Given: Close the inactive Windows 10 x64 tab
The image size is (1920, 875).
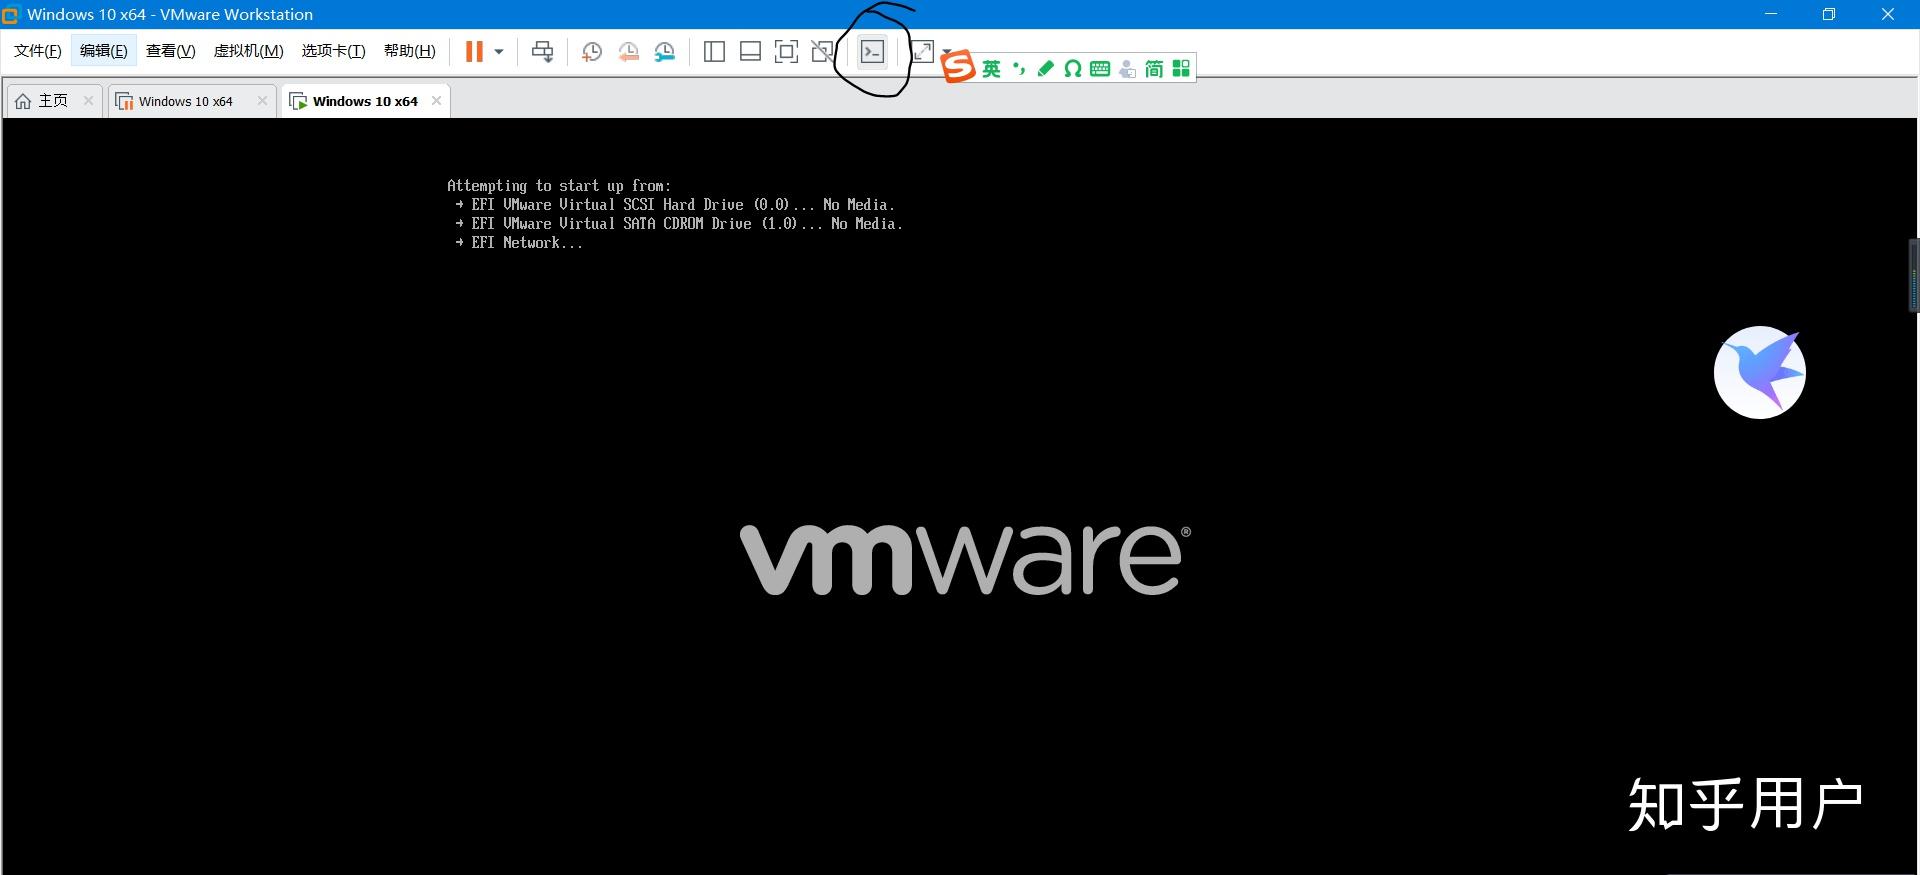Looking at the screenshot, I should tap(262, 100).
